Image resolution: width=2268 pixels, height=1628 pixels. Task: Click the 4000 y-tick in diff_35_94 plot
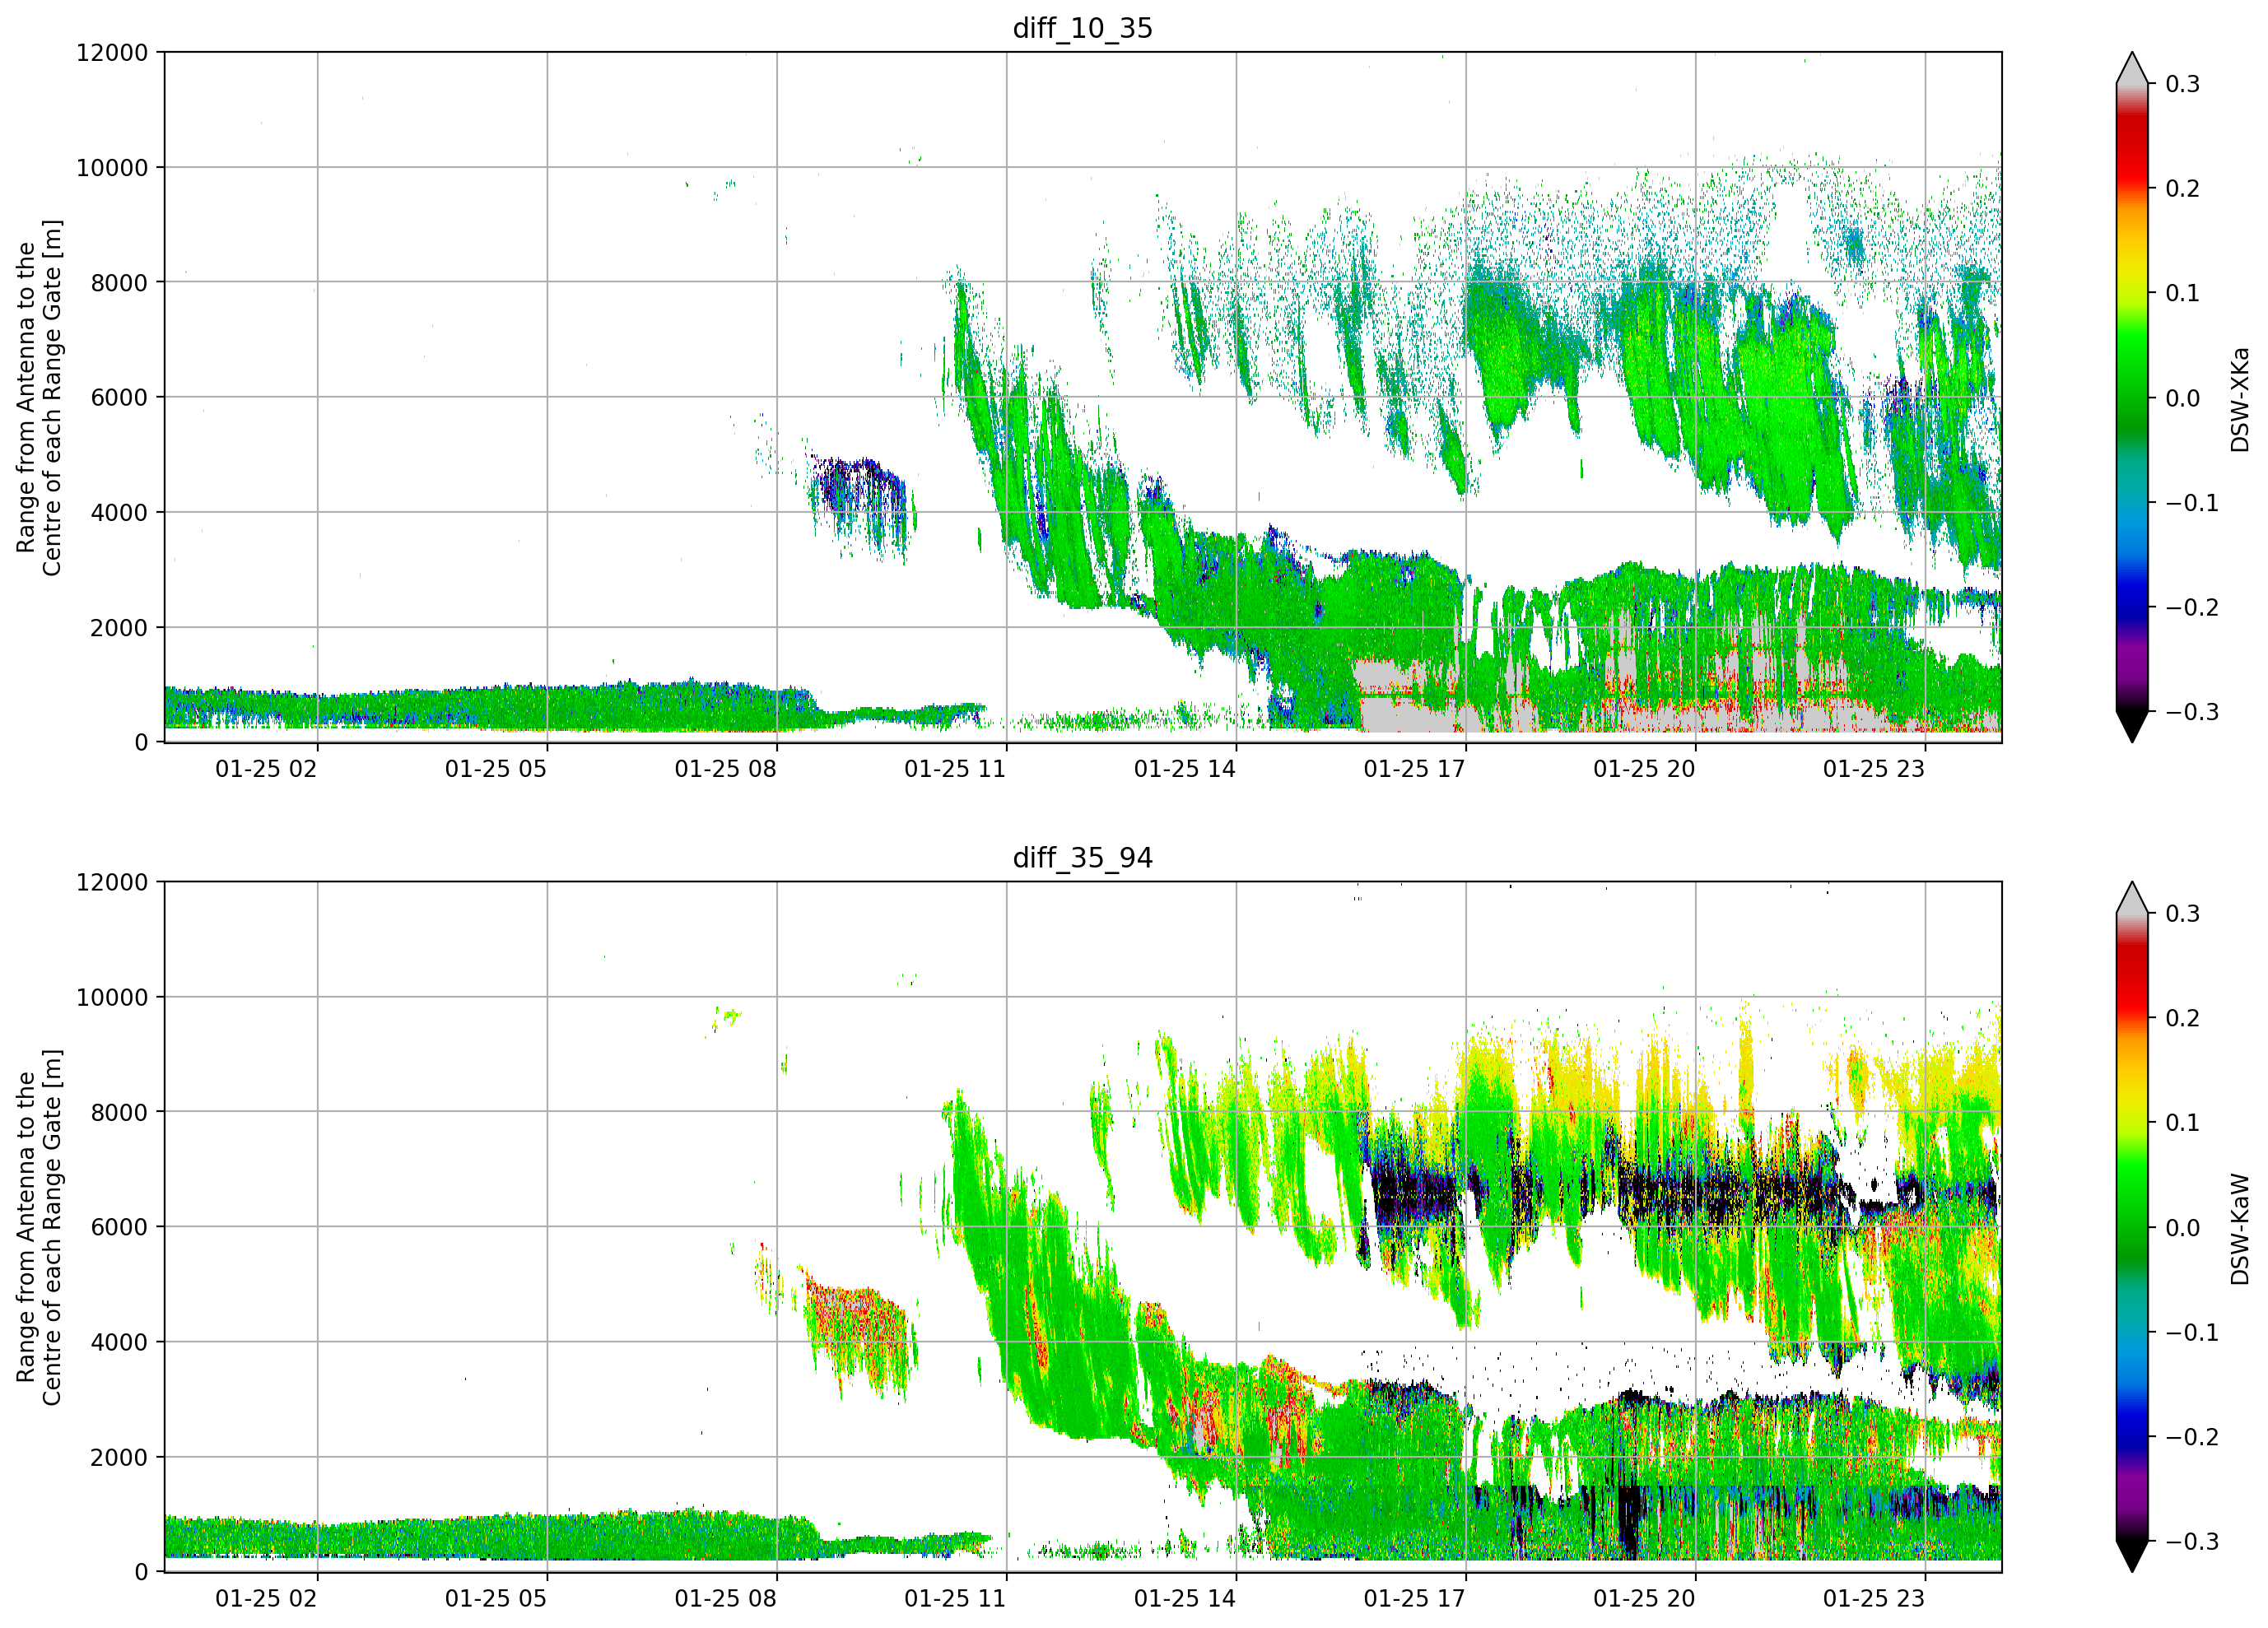[119, 1342]
